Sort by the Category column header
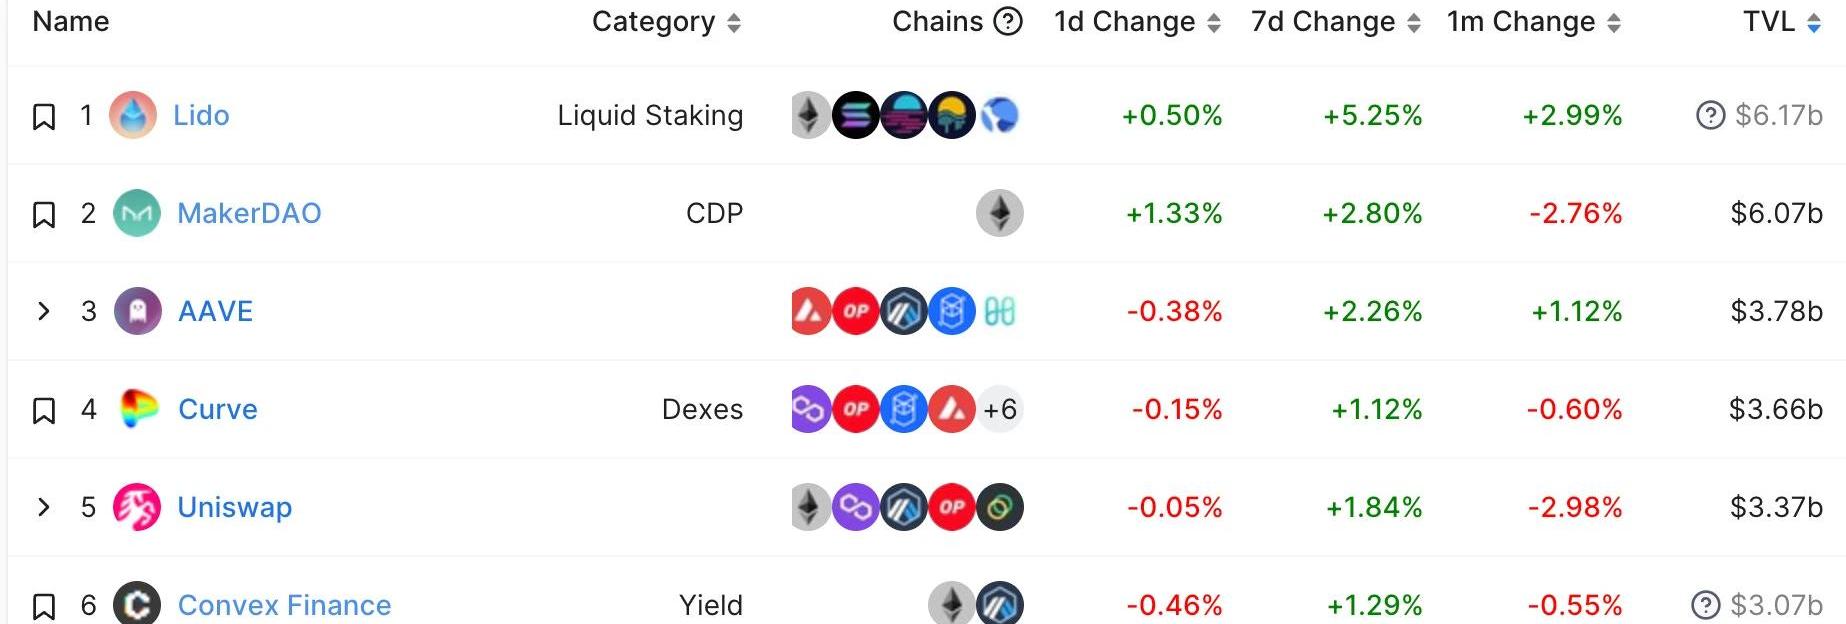The width and height of the screenshot is (1846, 624). [x=666, y=22]
